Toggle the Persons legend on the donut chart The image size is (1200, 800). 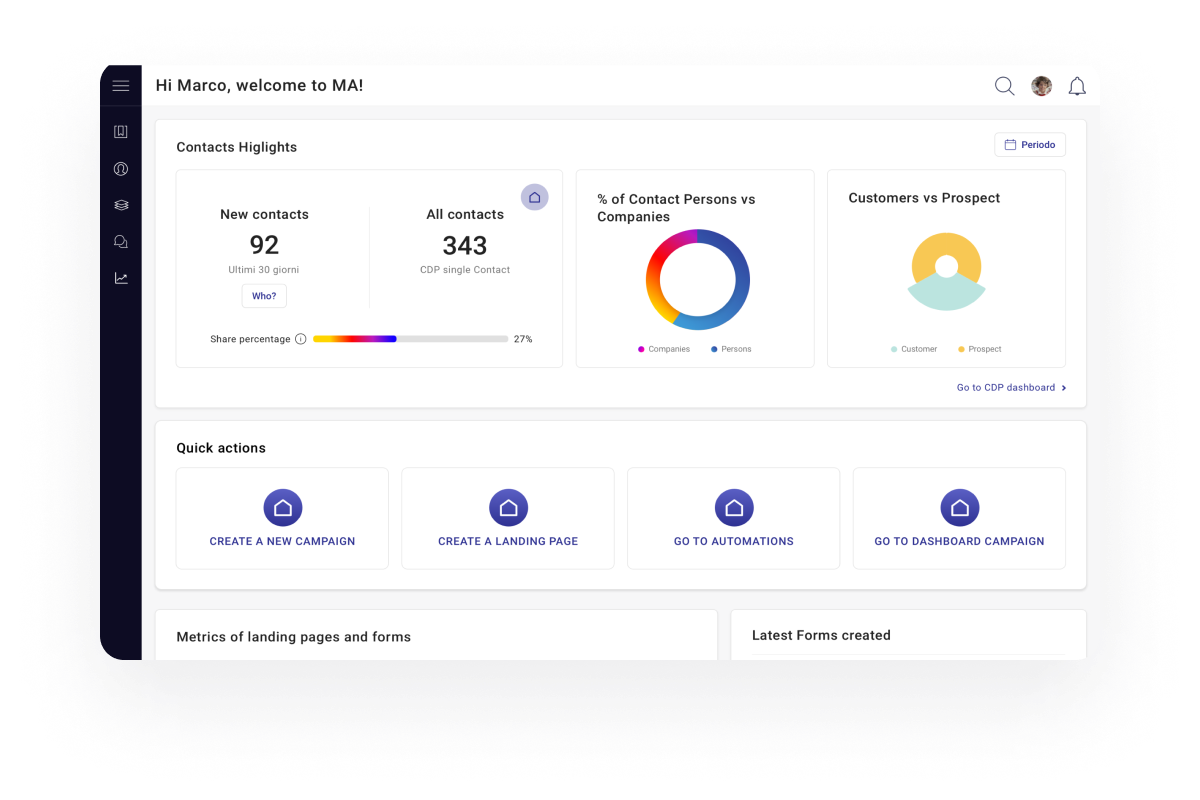point(731,349)
